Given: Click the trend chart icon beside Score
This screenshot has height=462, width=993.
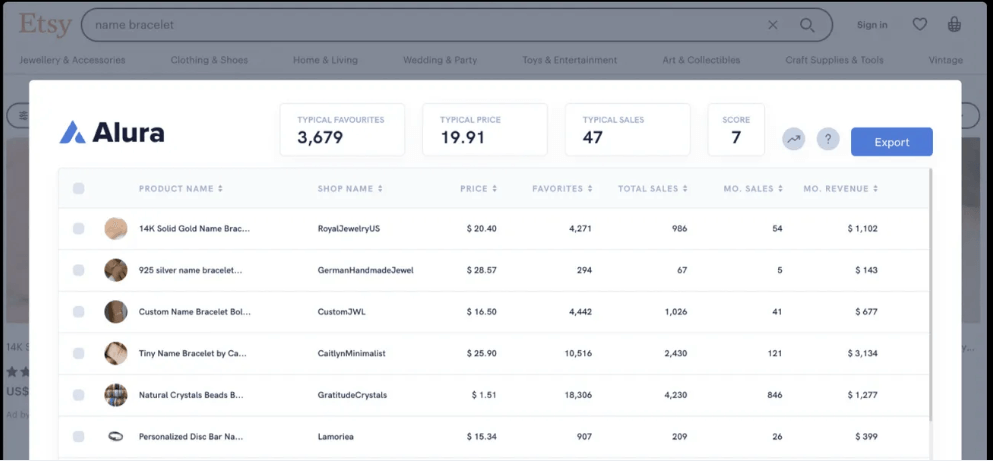Looking at the screenshot, I should click(793, 140).
